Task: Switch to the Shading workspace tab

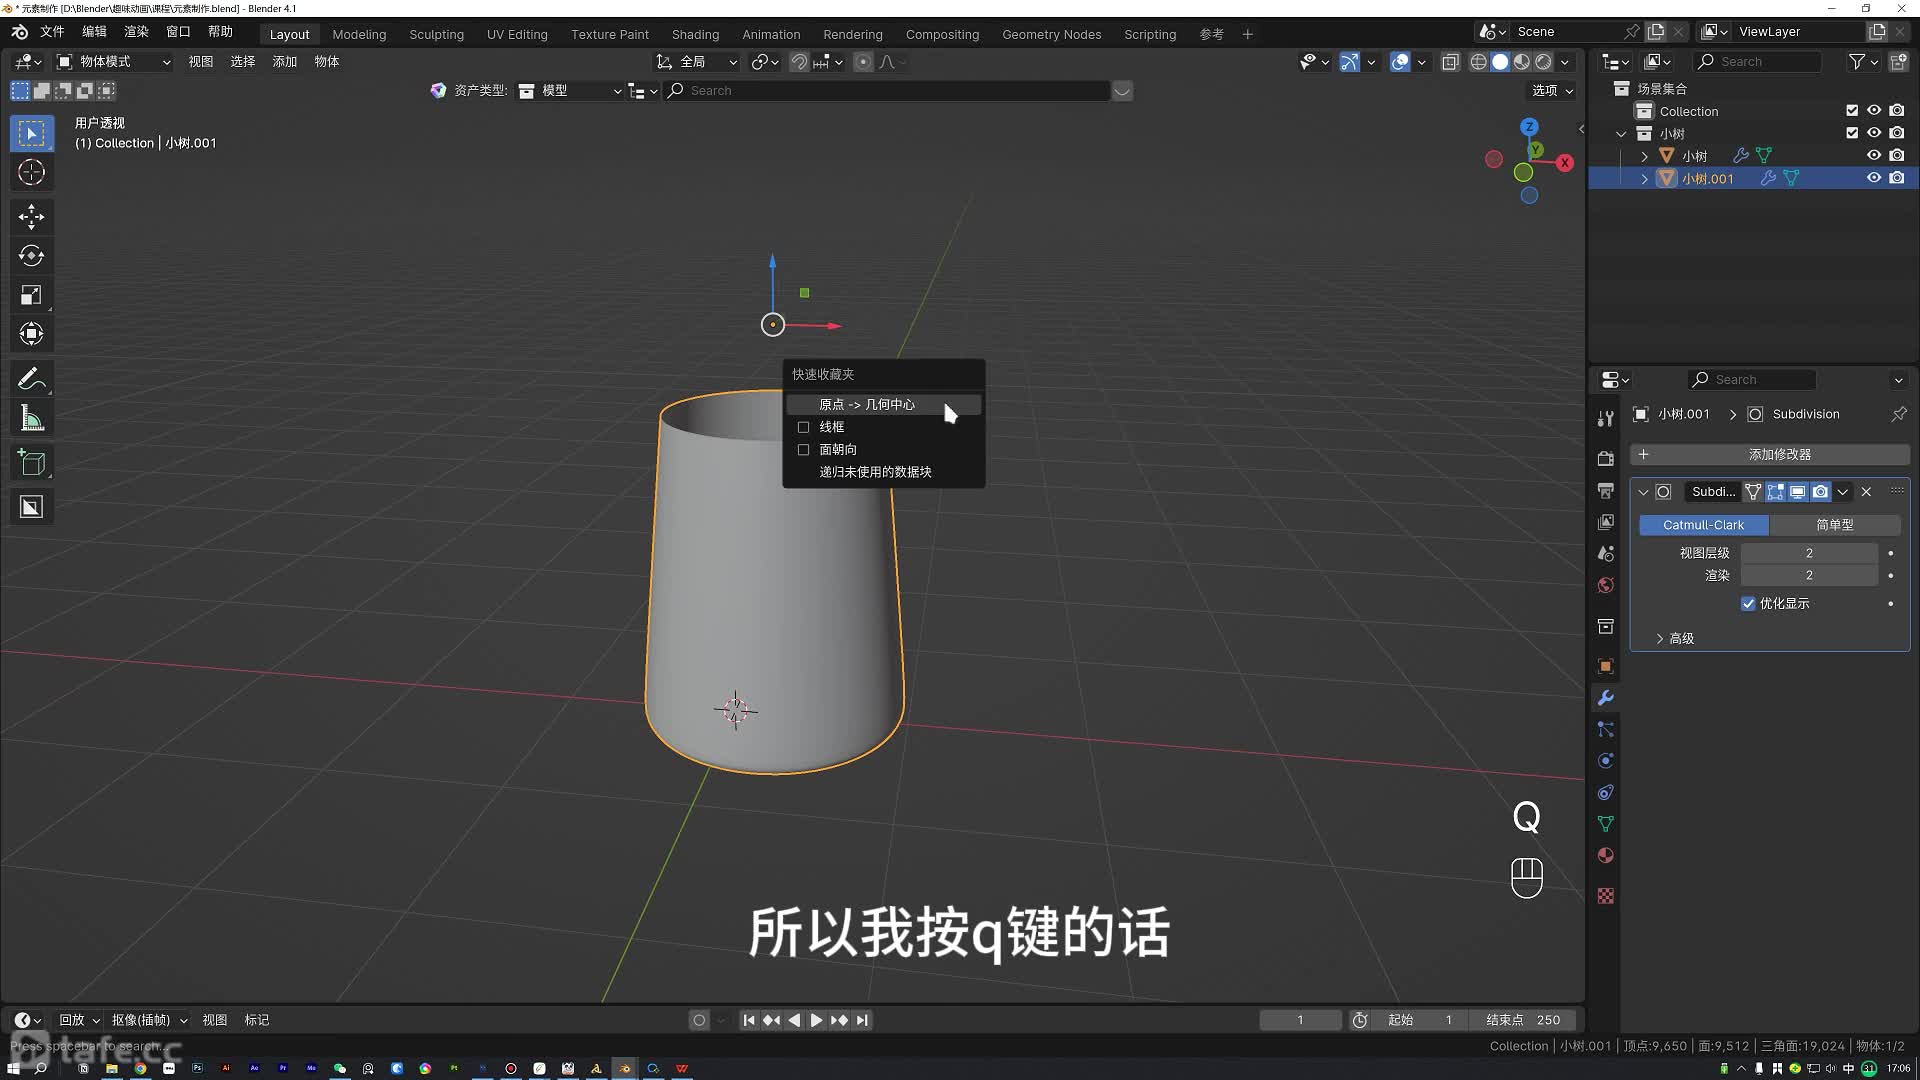Action: point(695,34)
